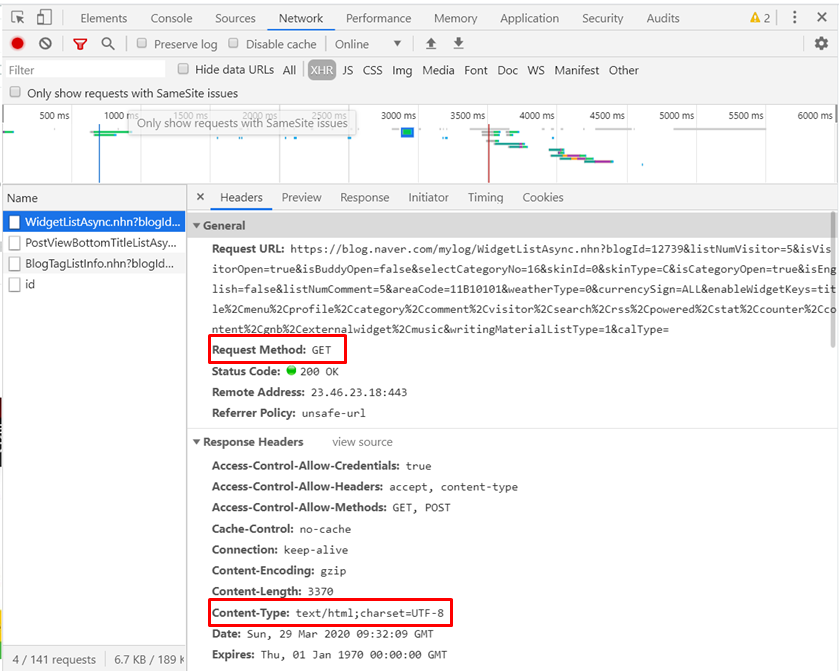The height and width of the screenshot is (671, 839).
Task: Show the Timing detail tab
Action: pyautogui.click(x=485, y=197)
